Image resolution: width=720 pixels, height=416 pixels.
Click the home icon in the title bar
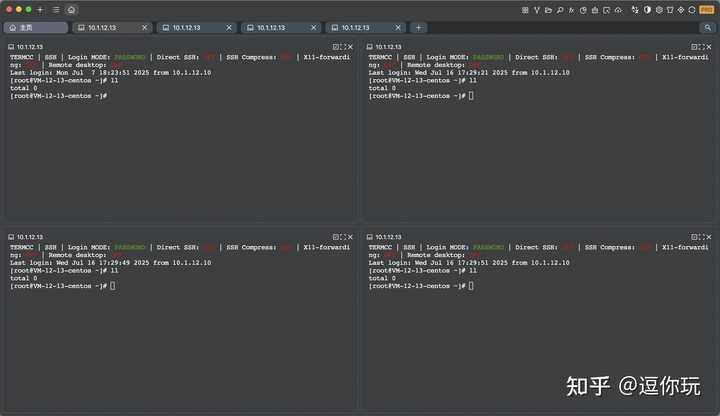point(71,10)
